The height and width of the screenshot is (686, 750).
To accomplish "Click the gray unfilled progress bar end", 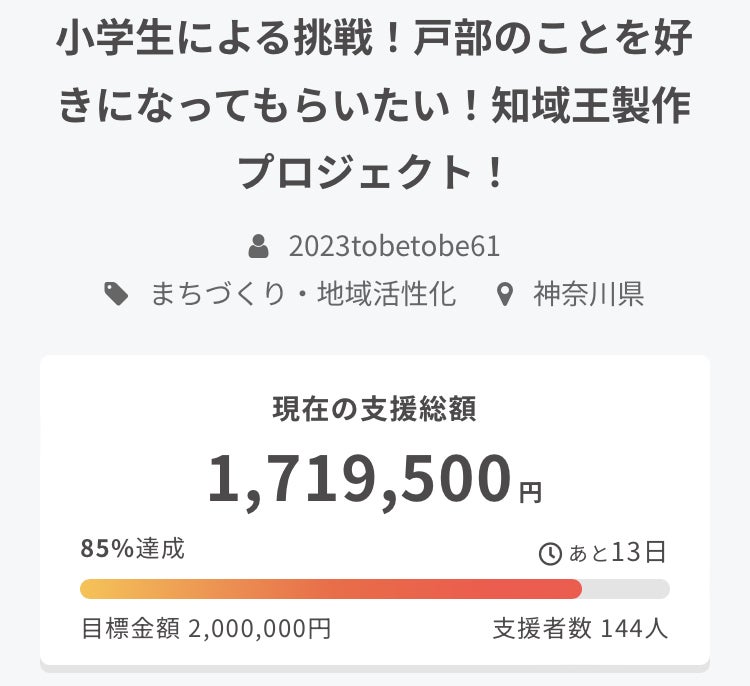I will pos(626,589).
